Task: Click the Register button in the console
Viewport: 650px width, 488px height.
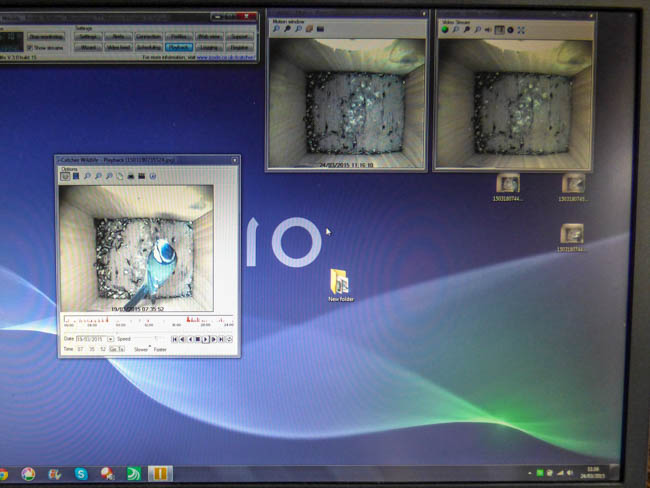Action: [x=239, y=47]
